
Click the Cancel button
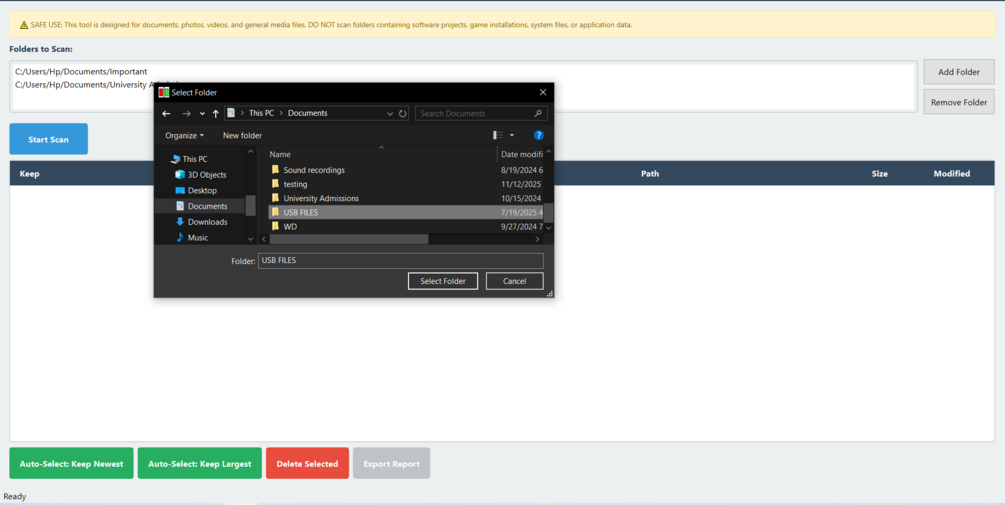point(515,281)
